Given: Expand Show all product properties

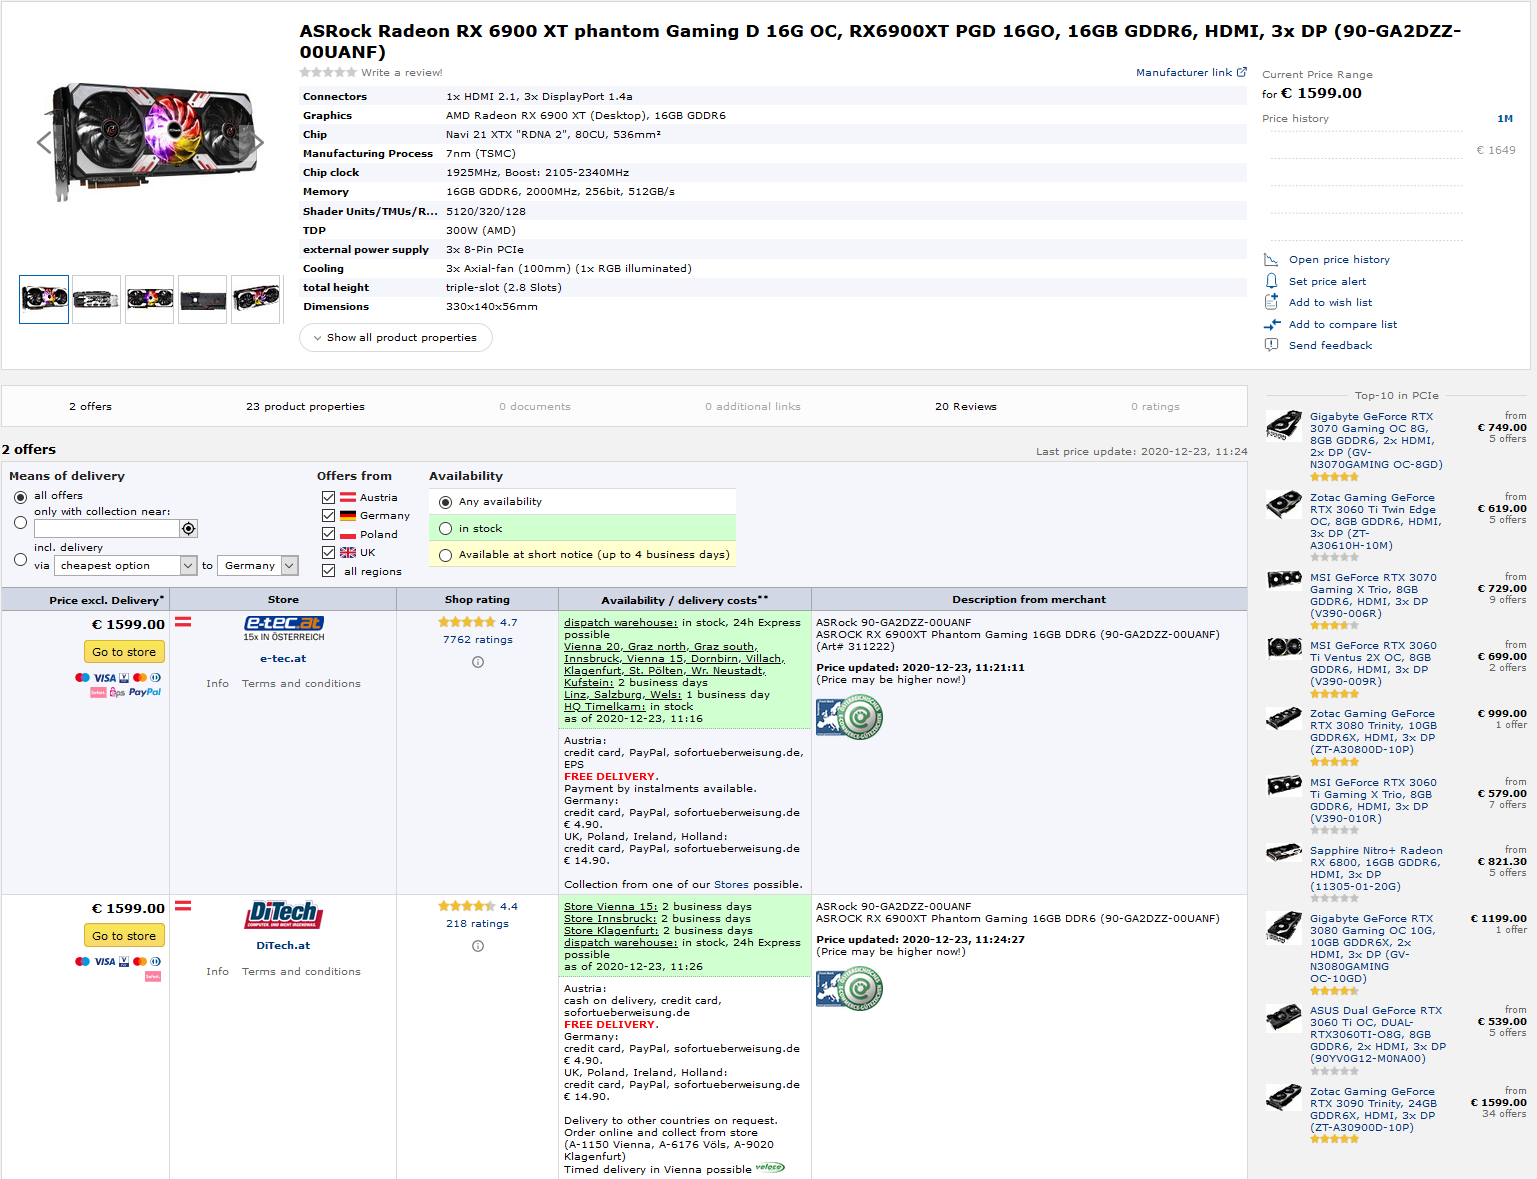Looking at the screenshot, I should pos(396,337).
